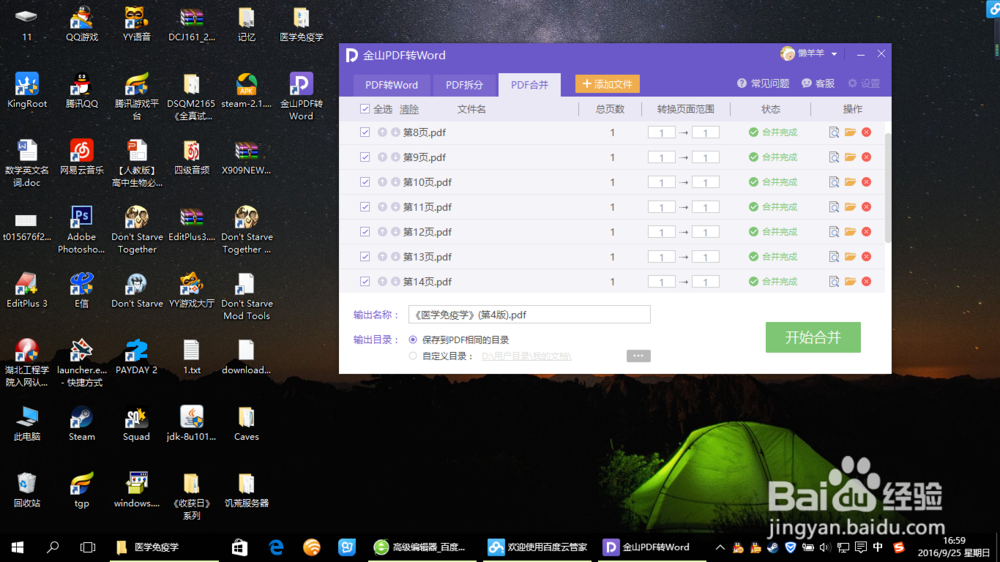
Task: Open Edge browser from taskbar
Action: pos(276,547)
